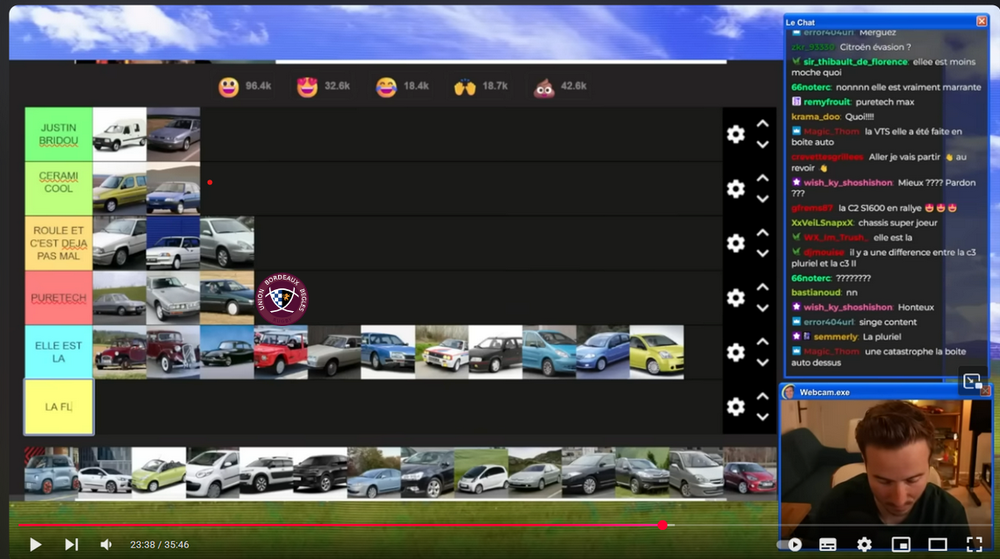Pick white C1 in bottom pool
The height and width of the screenshot is (559, 1000).
pos(212,473)
